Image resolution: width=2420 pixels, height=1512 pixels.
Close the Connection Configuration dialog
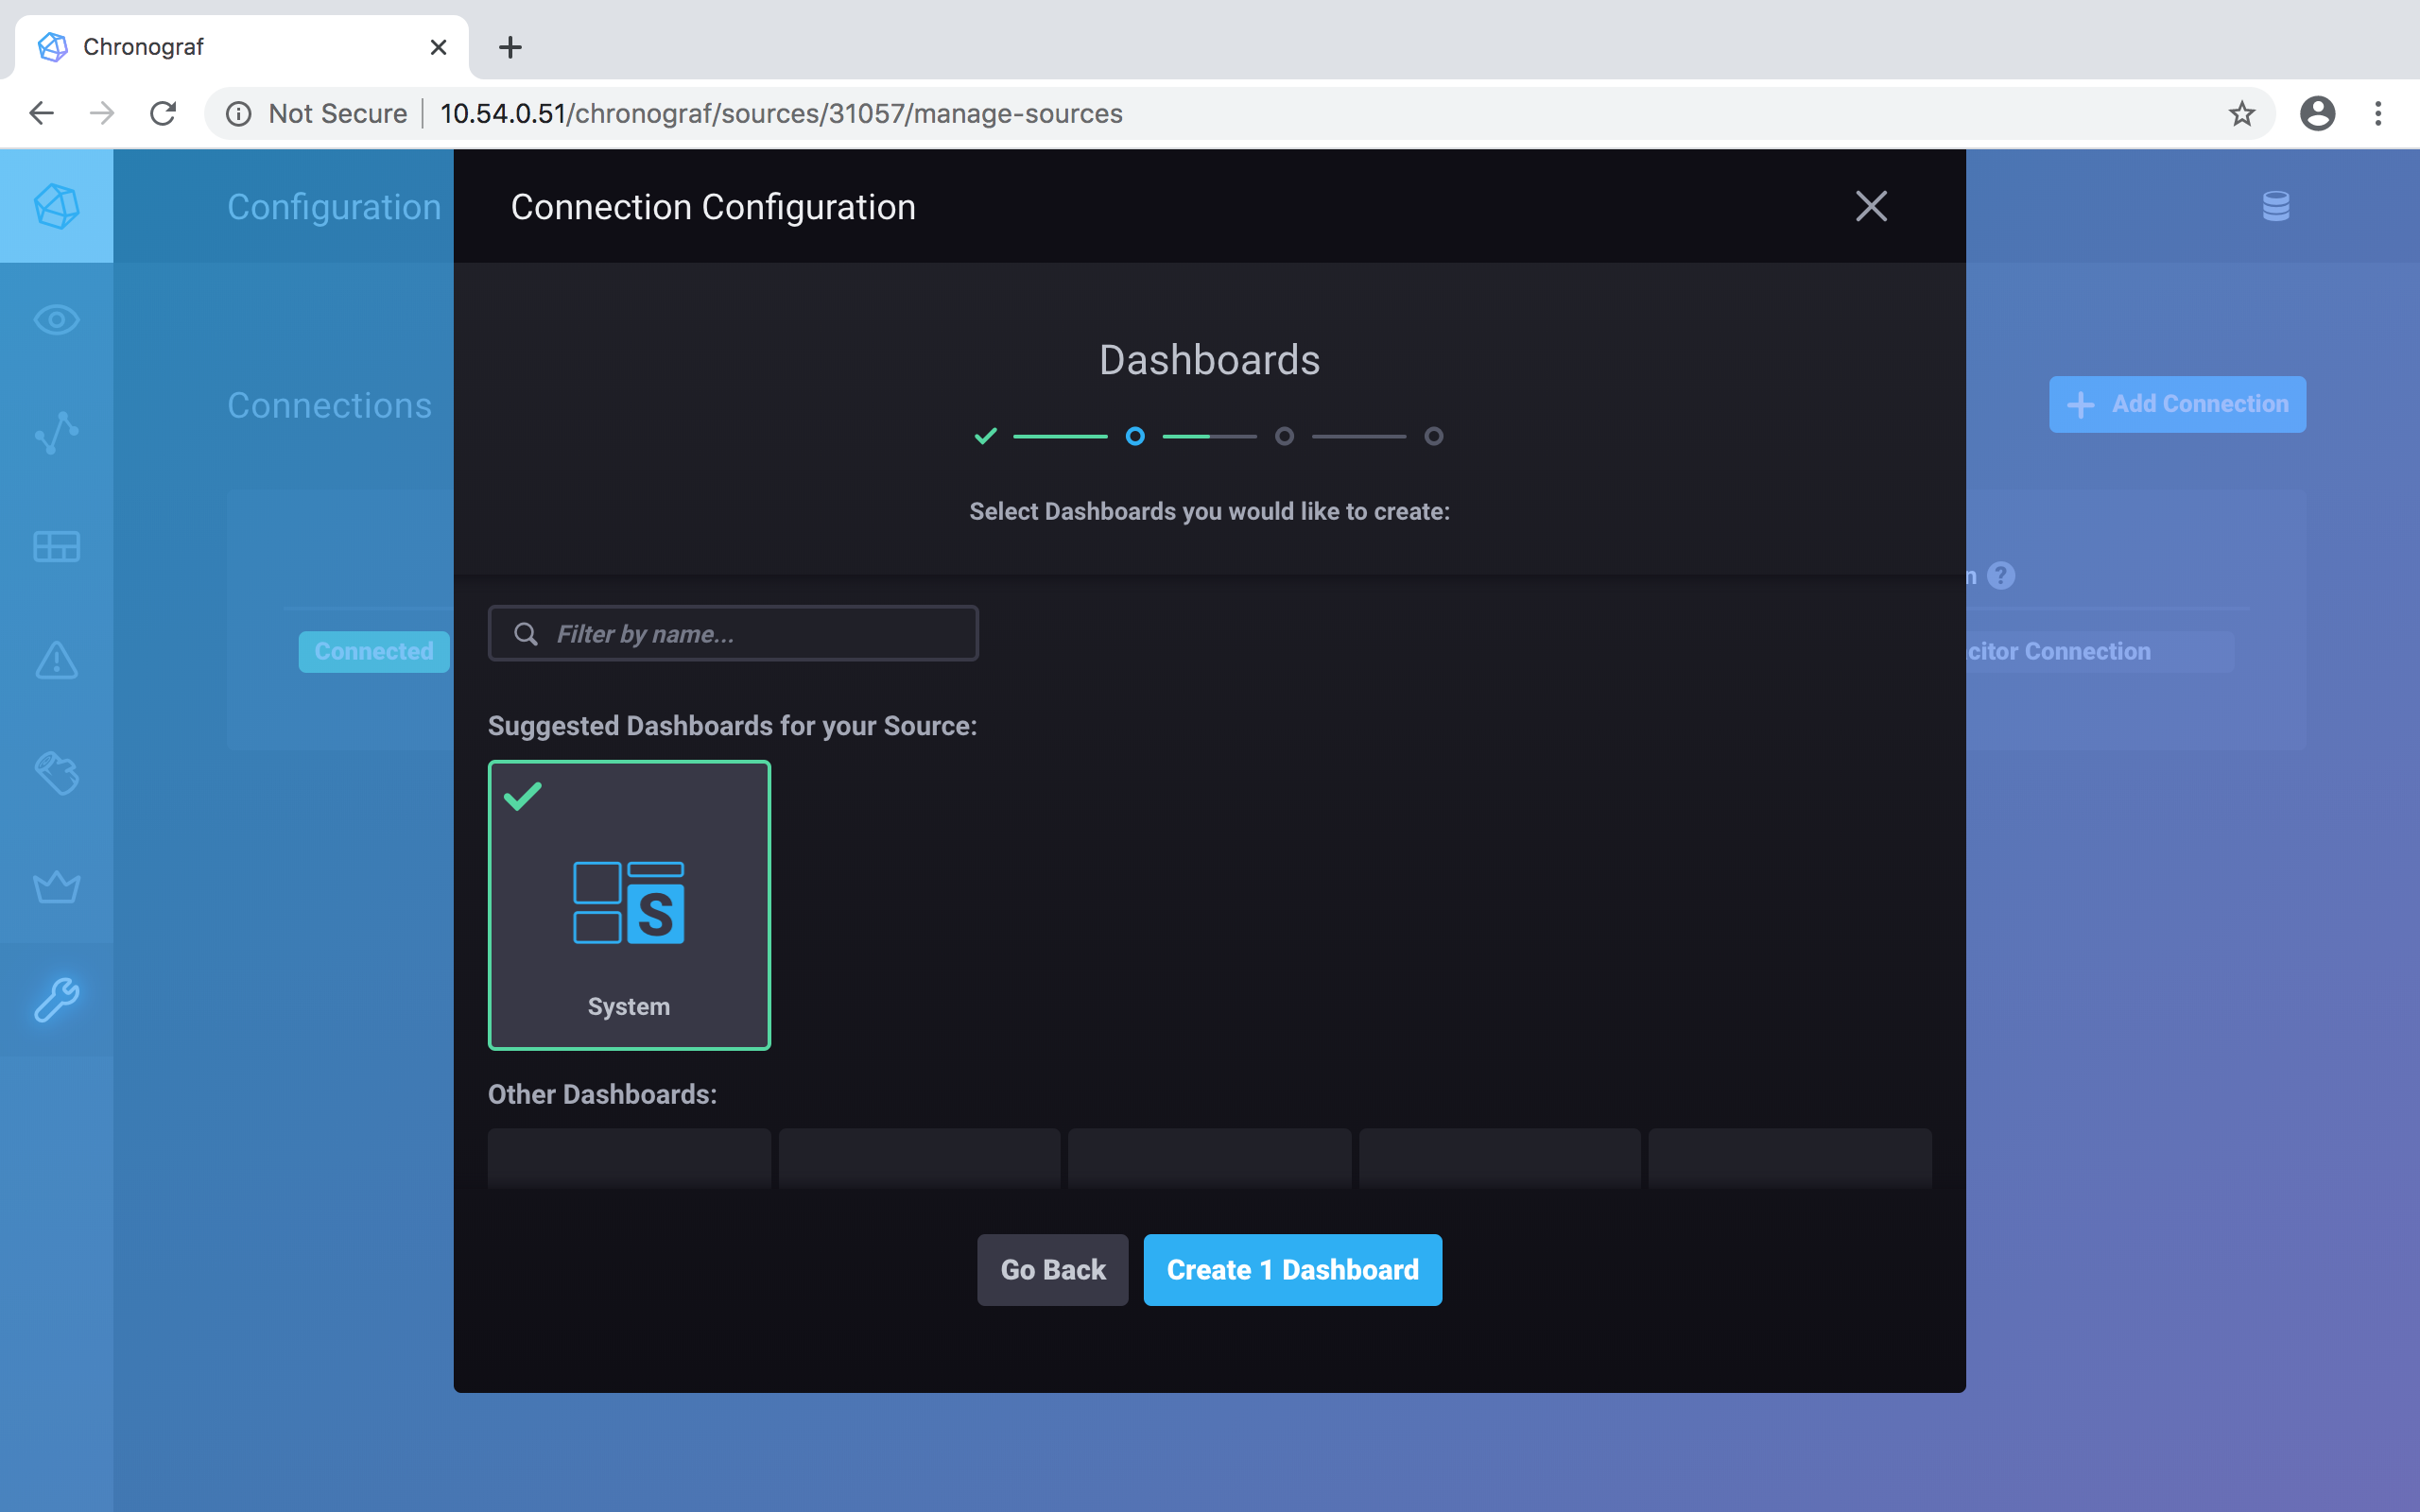pos(1871,206)
